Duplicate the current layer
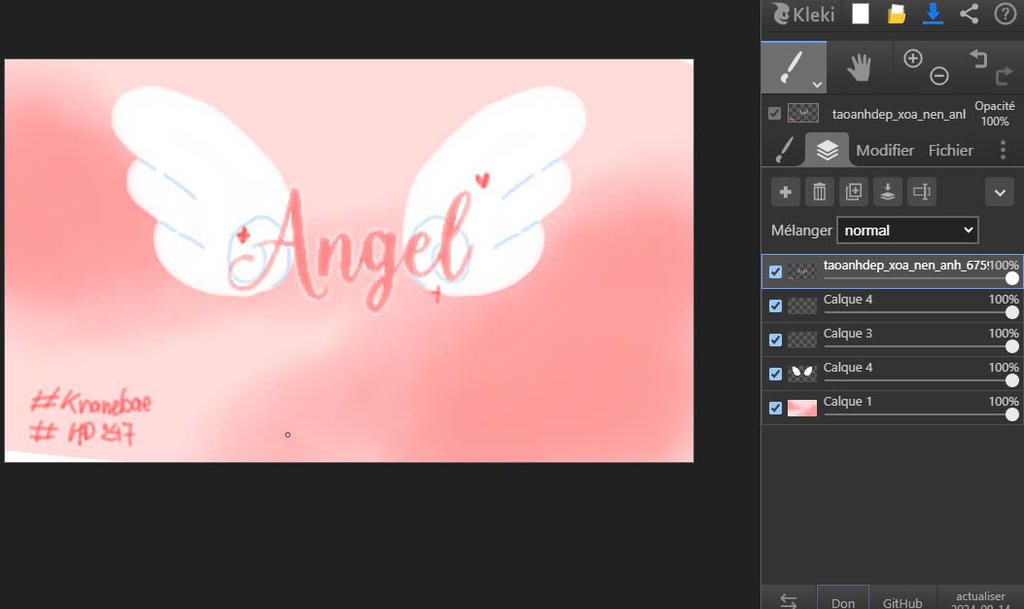 pyautogui.click(x=853, y=192)
